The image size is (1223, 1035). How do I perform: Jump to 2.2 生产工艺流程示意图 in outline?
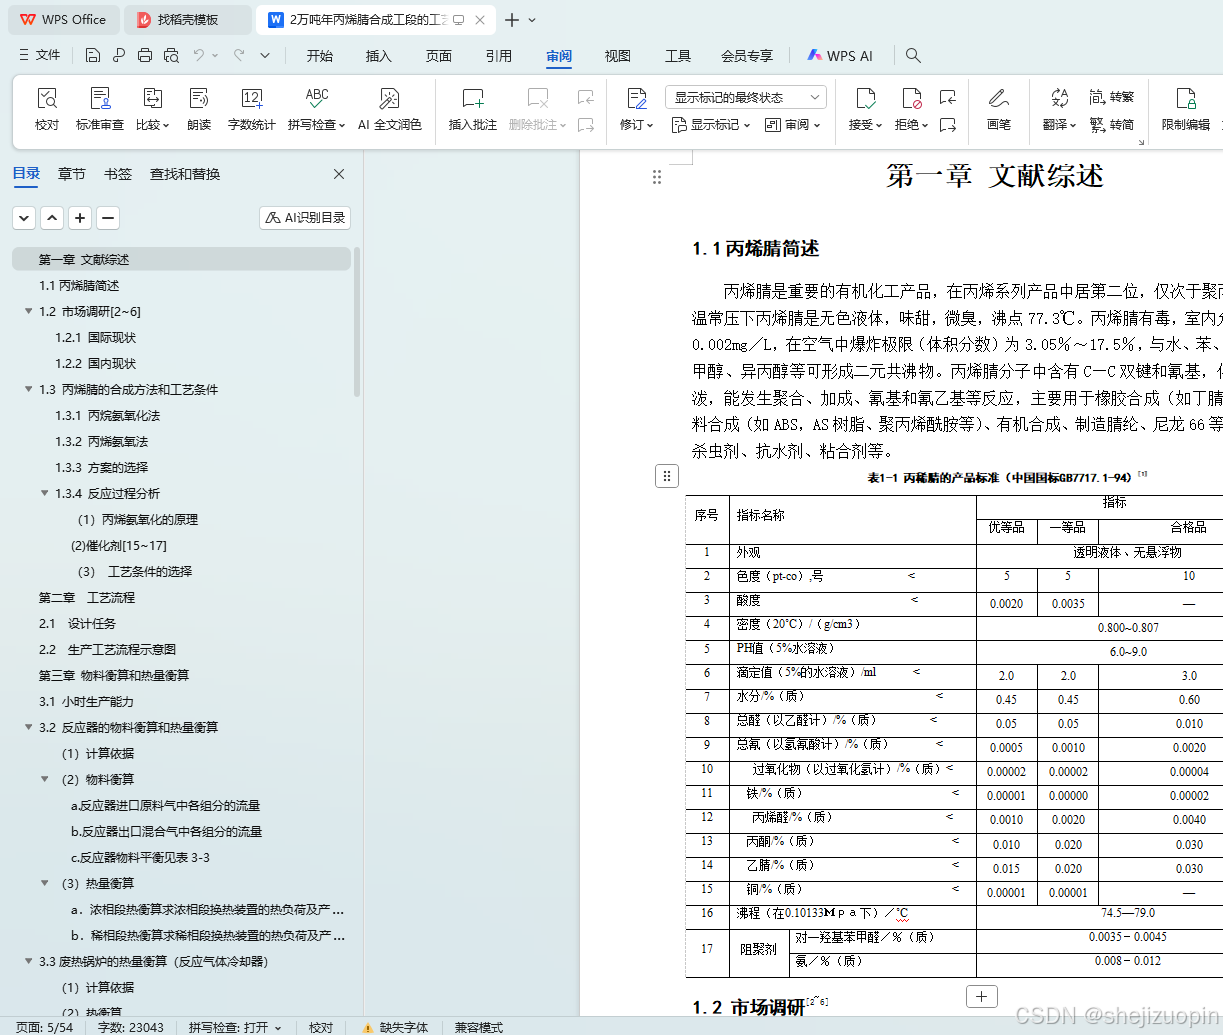pyautogui.click(x=107, y=649)
